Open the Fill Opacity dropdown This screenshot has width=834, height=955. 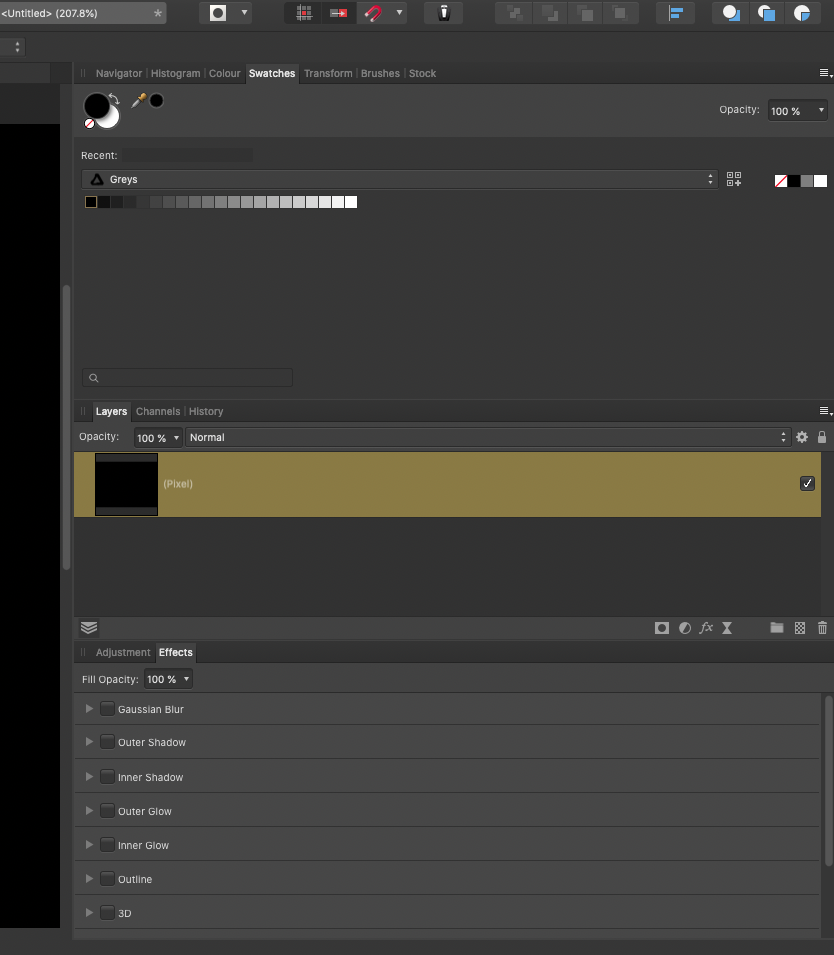[x=168, y=679]
